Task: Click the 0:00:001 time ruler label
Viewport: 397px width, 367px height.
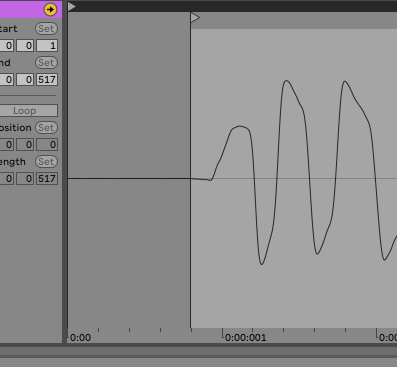Action: click(246, 338)
